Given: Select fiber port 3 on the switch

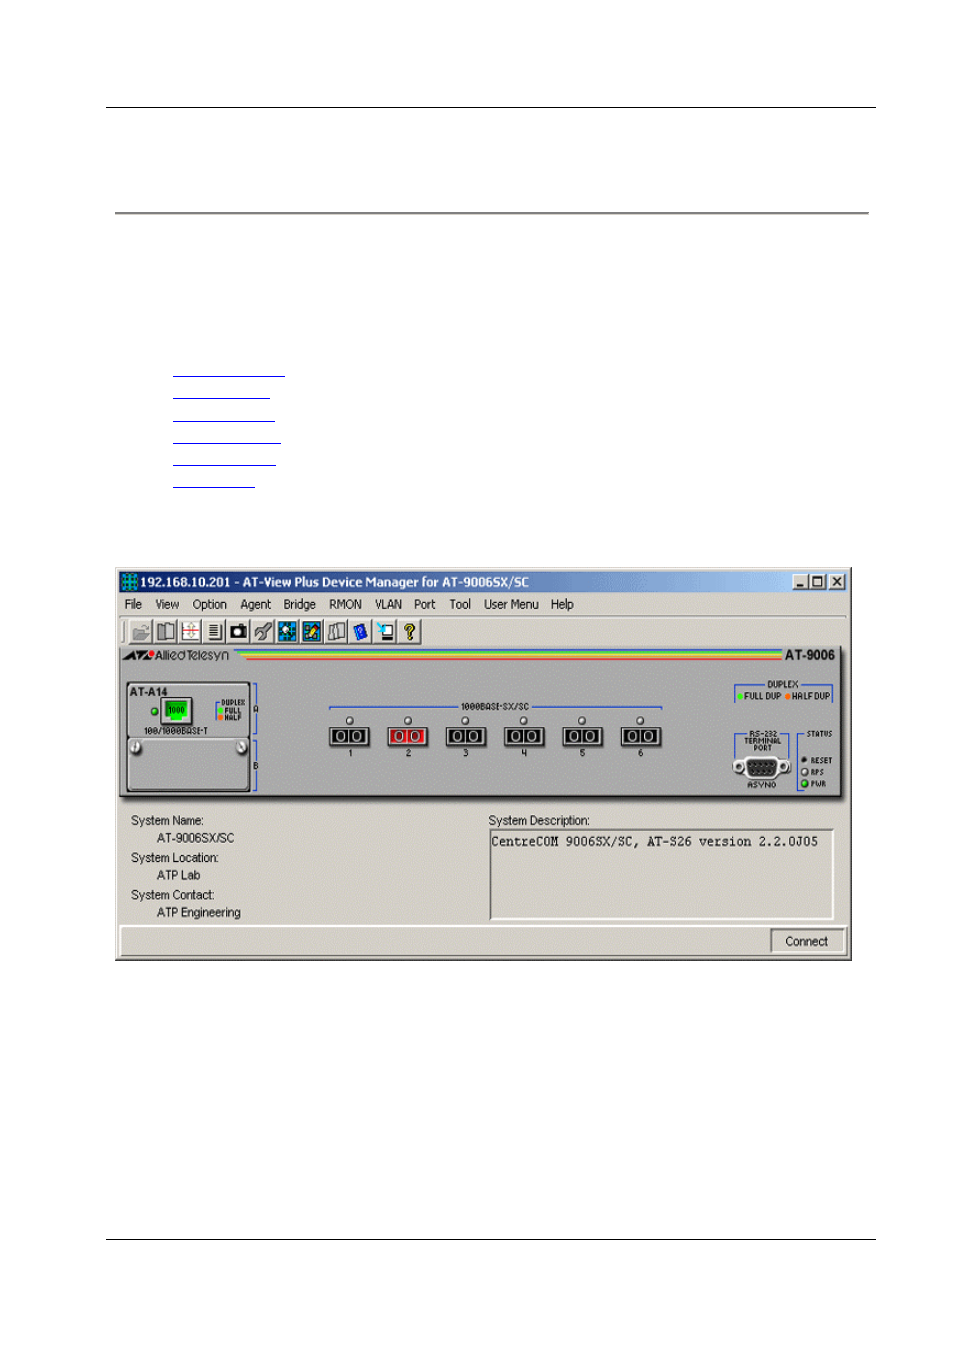Looking at the screenshot, I should tap(465, 737).
